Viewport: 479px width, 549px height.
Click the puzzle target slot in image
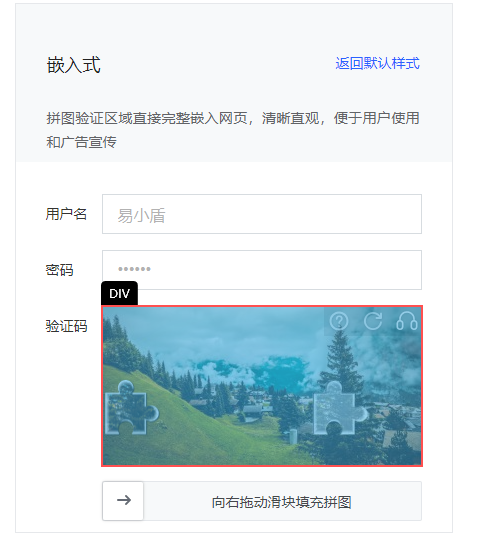pyautogui.click(x=341, y=408)
